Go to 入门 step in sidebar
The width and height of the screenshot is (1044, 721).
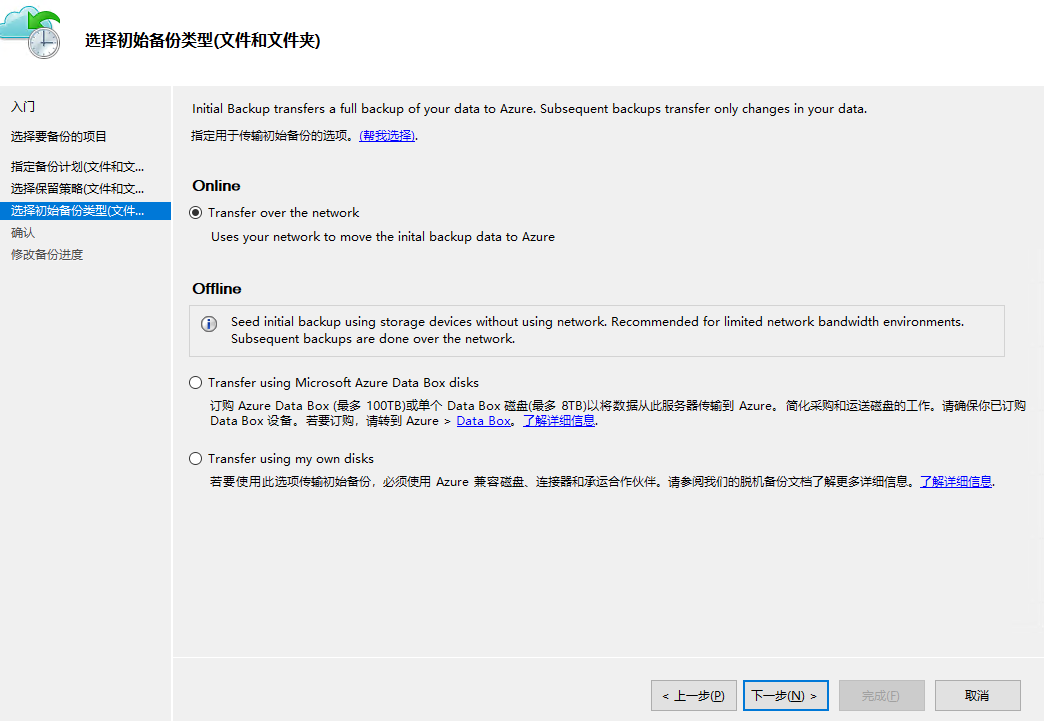[23, 107]
